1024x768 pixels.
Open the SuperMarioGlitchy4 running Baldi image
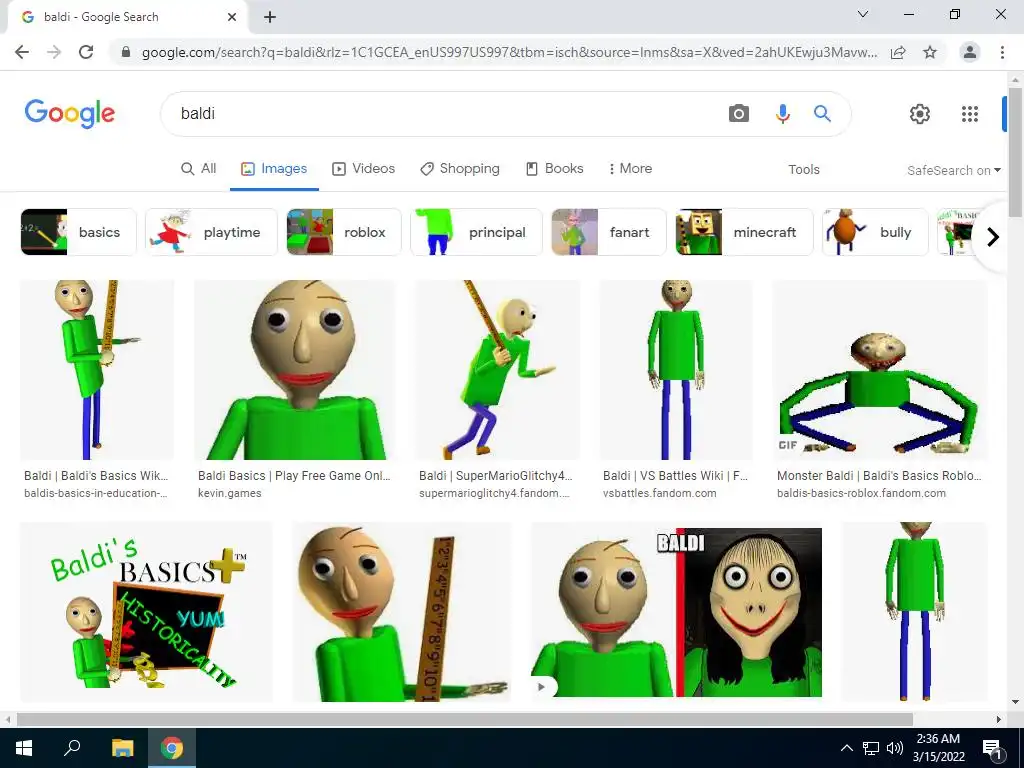coord(497,370)
